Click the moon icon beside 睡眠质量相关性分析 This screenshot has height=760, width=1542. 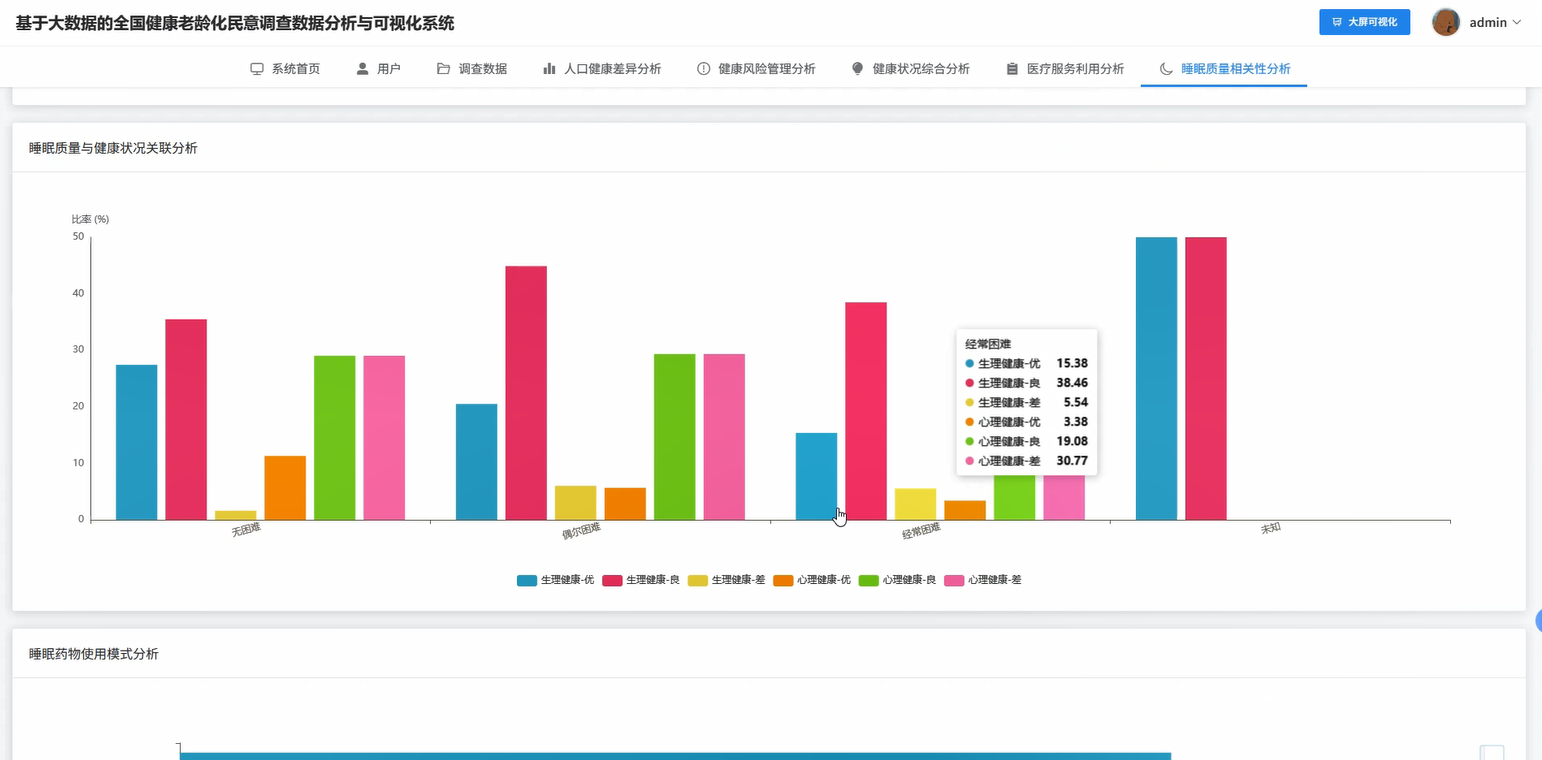(1166, 69)
